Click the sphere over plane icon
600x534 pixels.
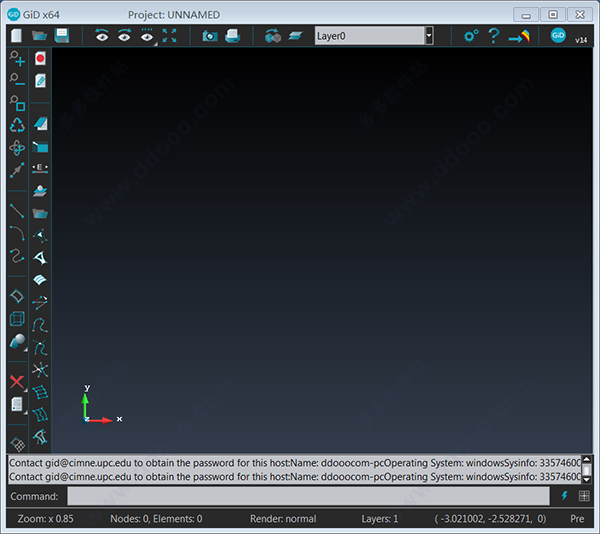(40, 190)
